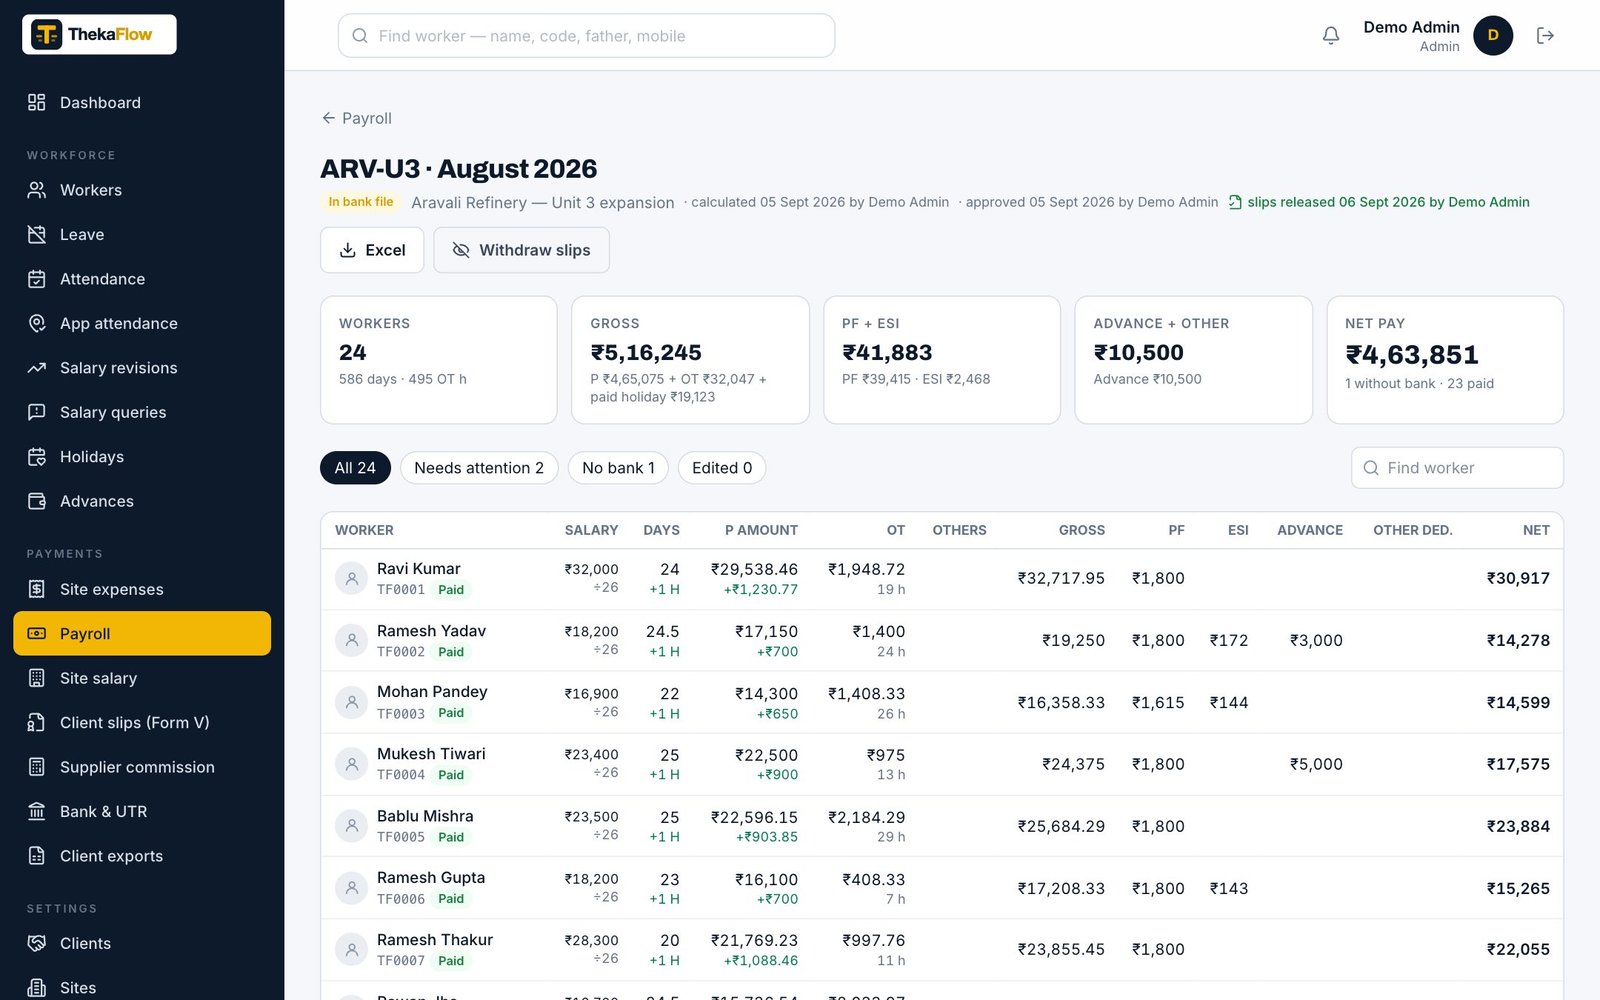Click the Withdraw slips button

point(521,250)
